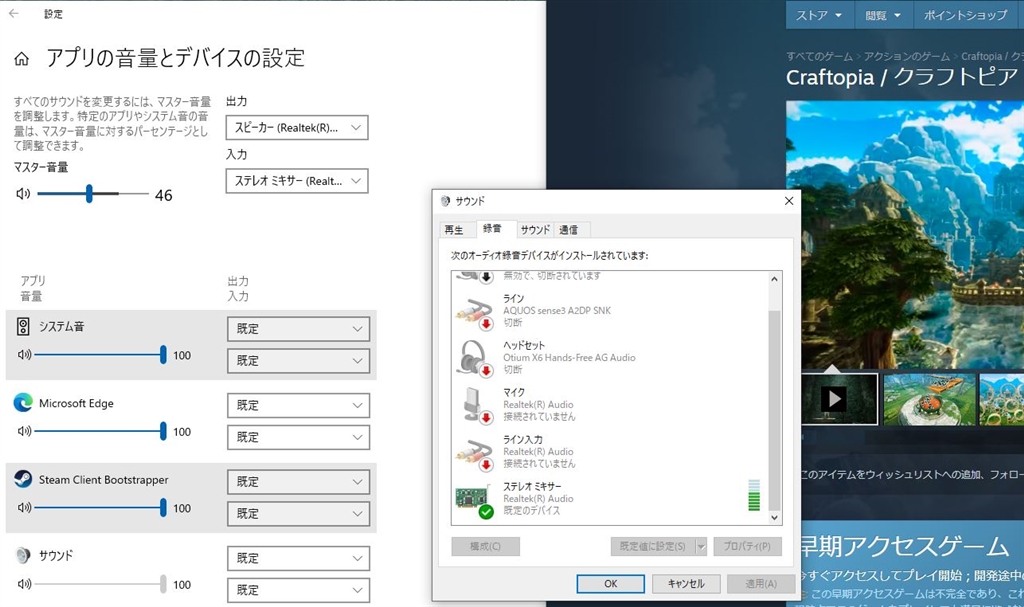Open システム音 output 既定 dropdown
Screen dimensions: 1024x607
point(298,329)
